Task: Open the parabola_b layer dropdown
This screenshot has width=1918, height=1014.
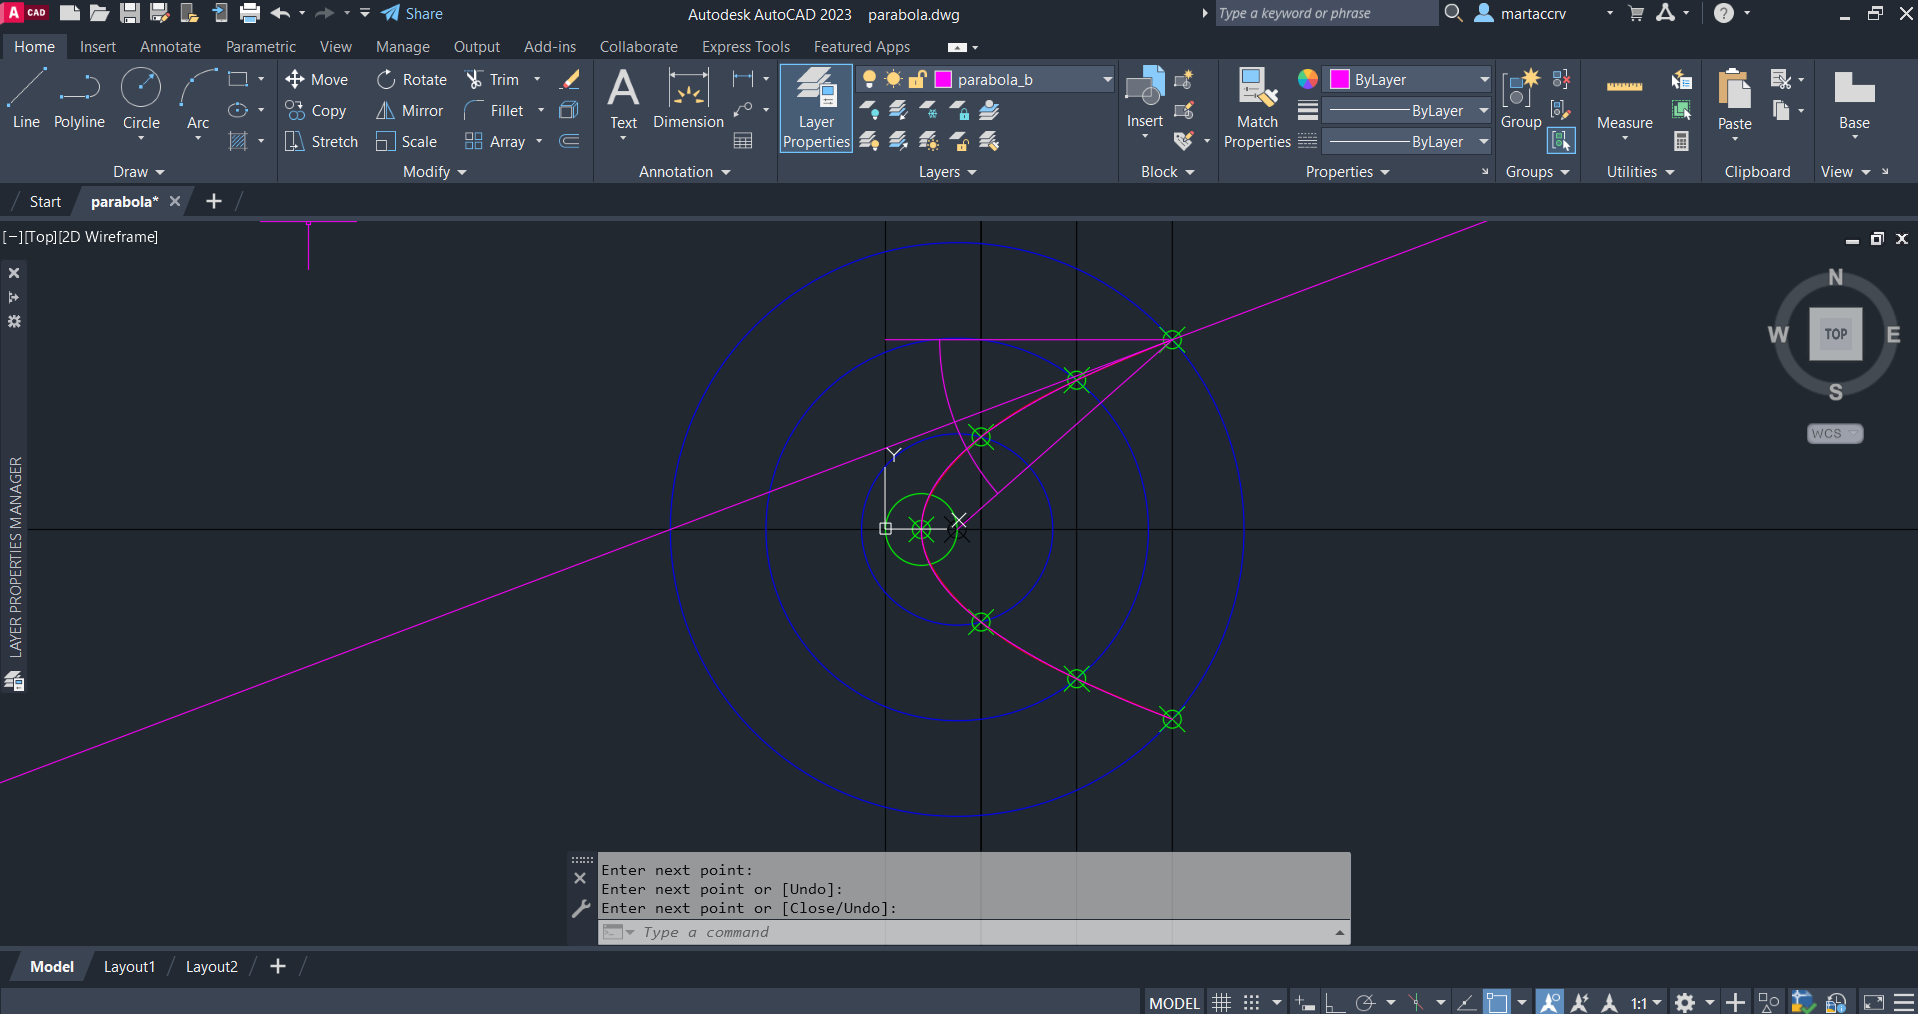Action: click(x=1107, y=80)
